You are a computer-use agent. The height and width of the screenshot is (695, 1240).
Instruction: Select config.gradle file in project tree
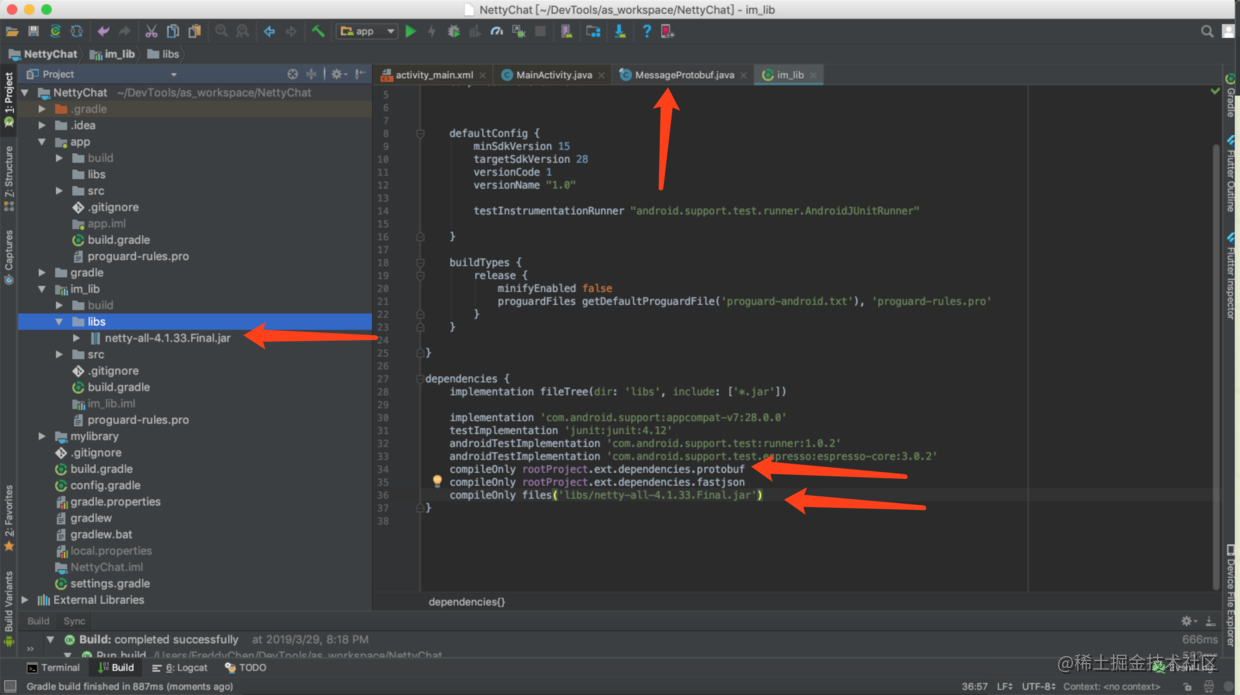105,485
